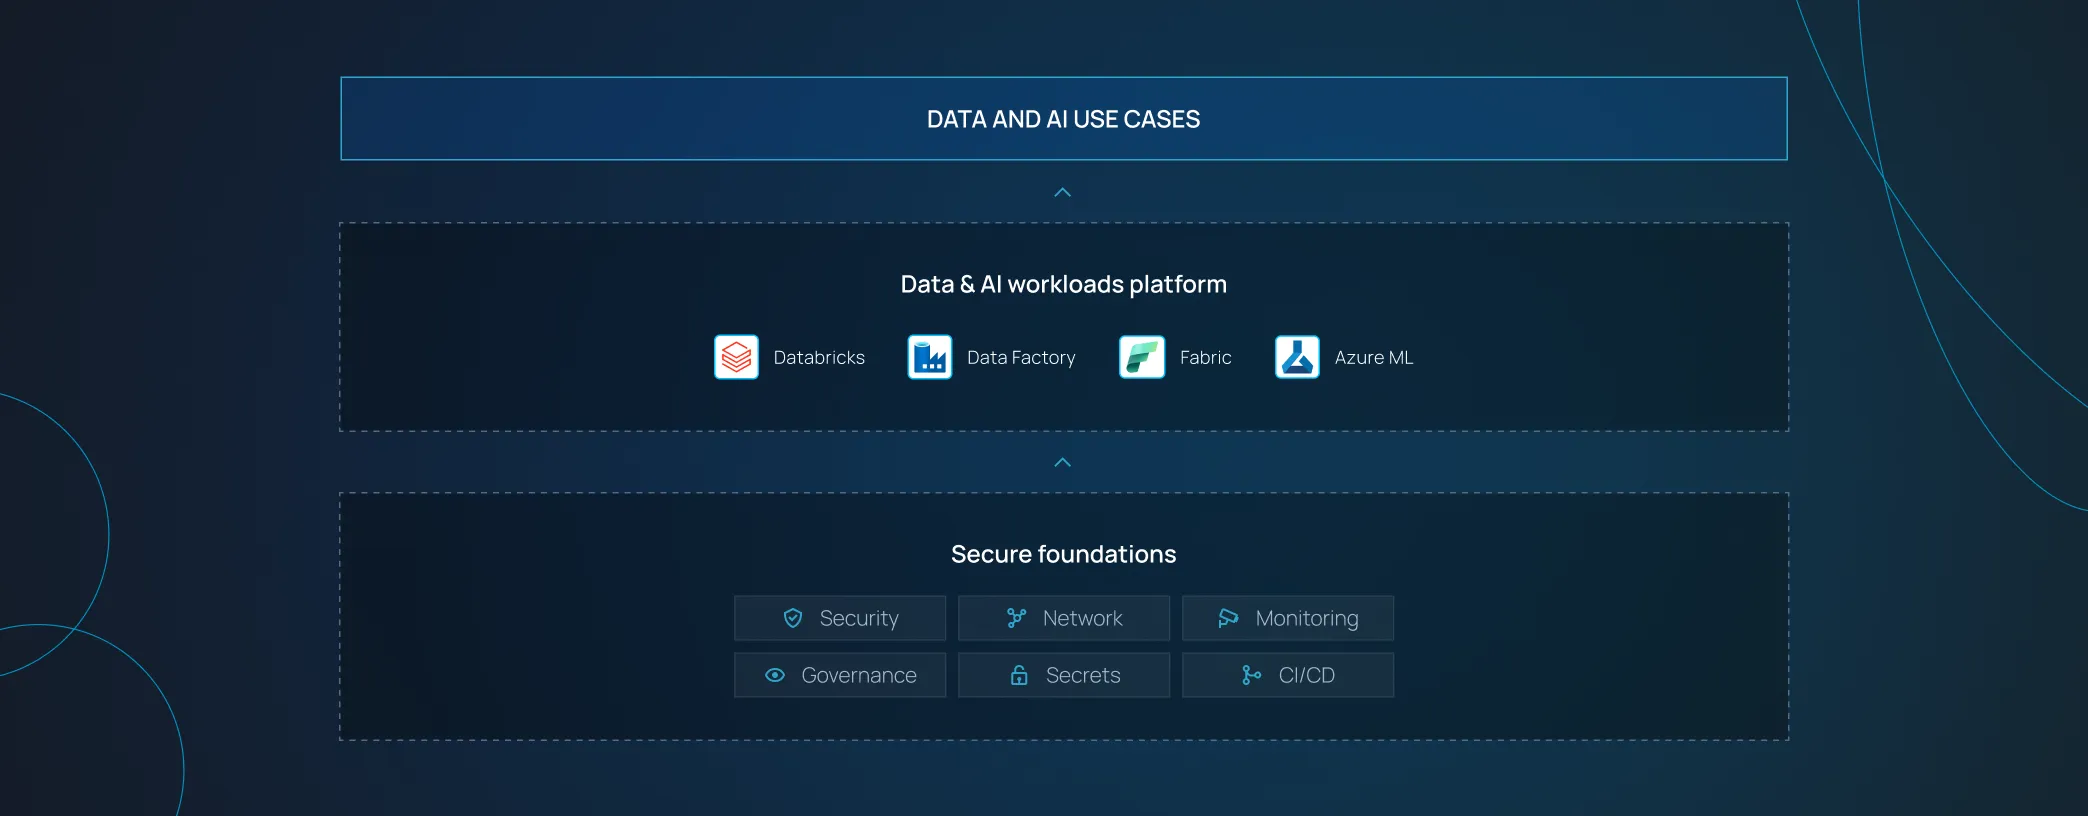Select the CI/CD tile
Viewport: 2088px width, 816px height.
pyautogui.click(x=1288, y=675)
